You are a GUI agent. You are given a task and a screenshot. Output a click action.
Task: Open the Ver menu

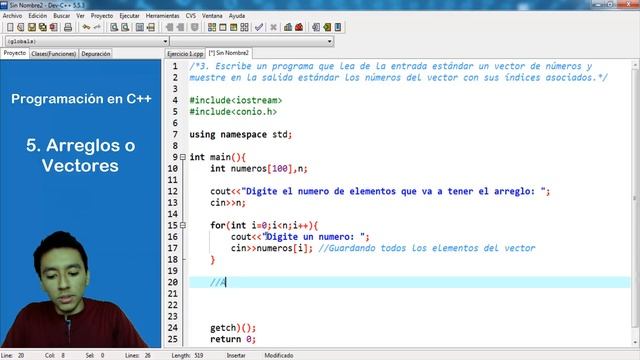80,16
